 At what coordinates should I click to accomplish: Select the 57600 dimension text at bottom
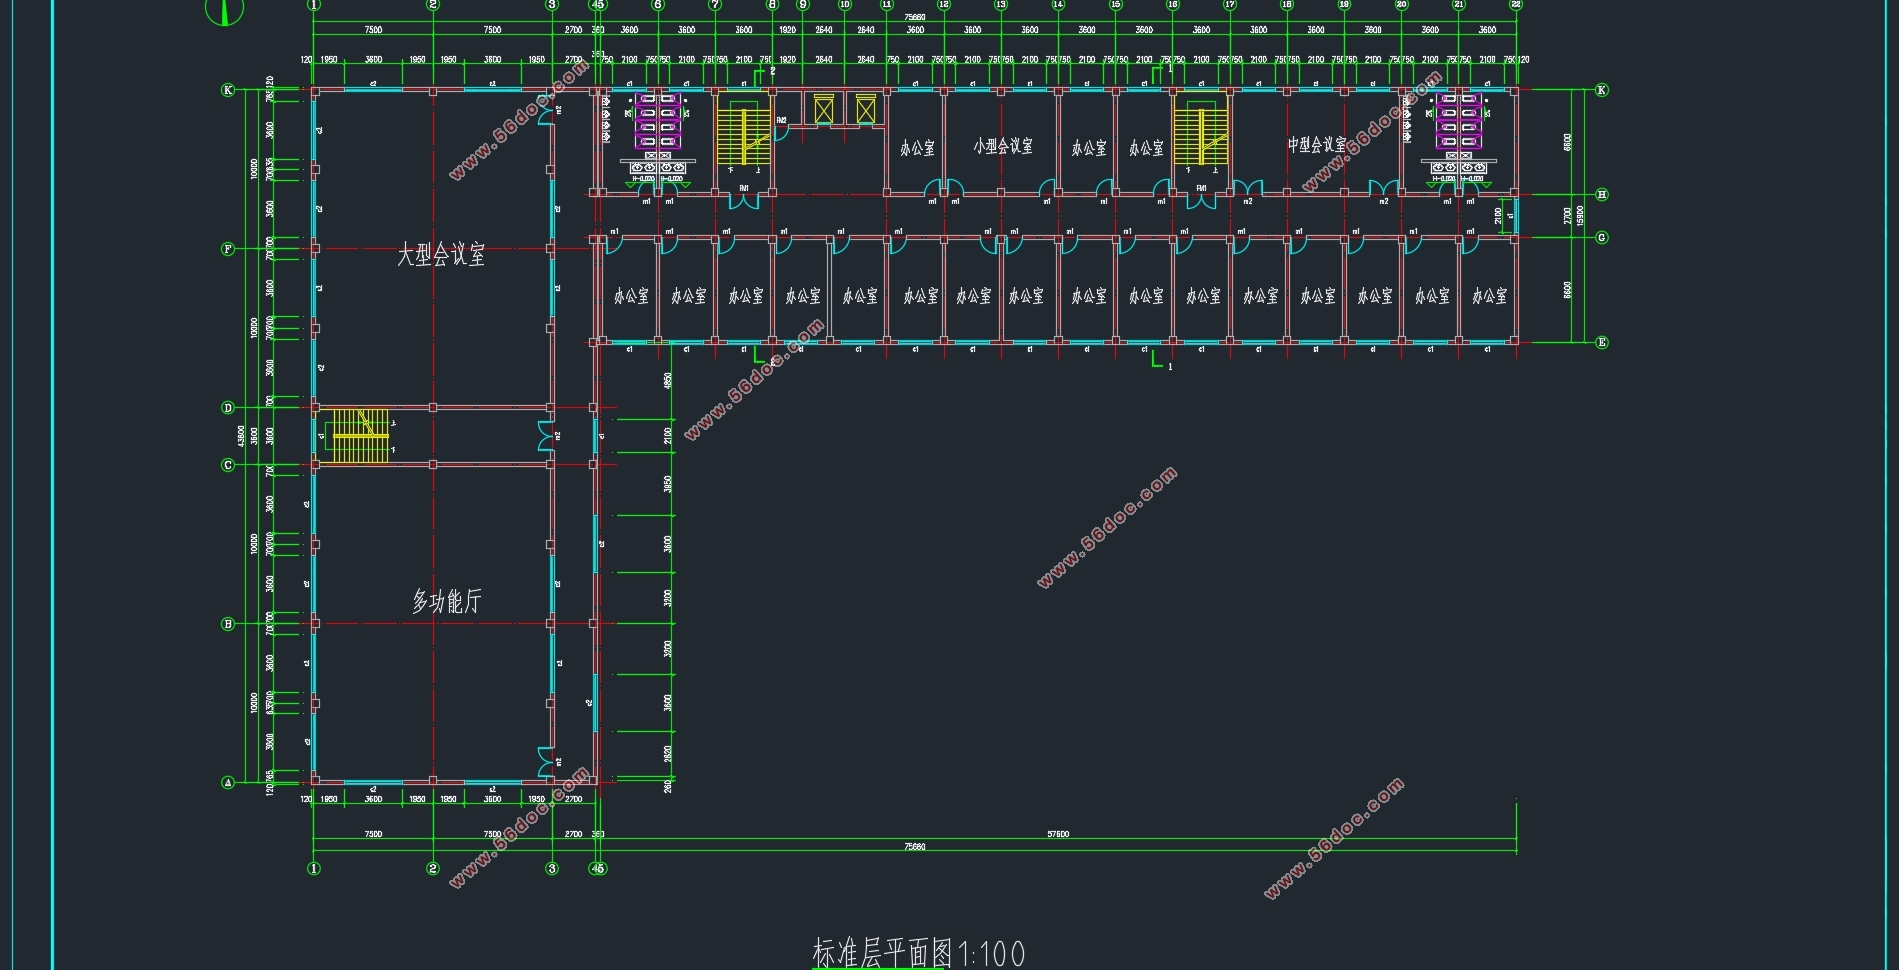[x=1058, y=834]
